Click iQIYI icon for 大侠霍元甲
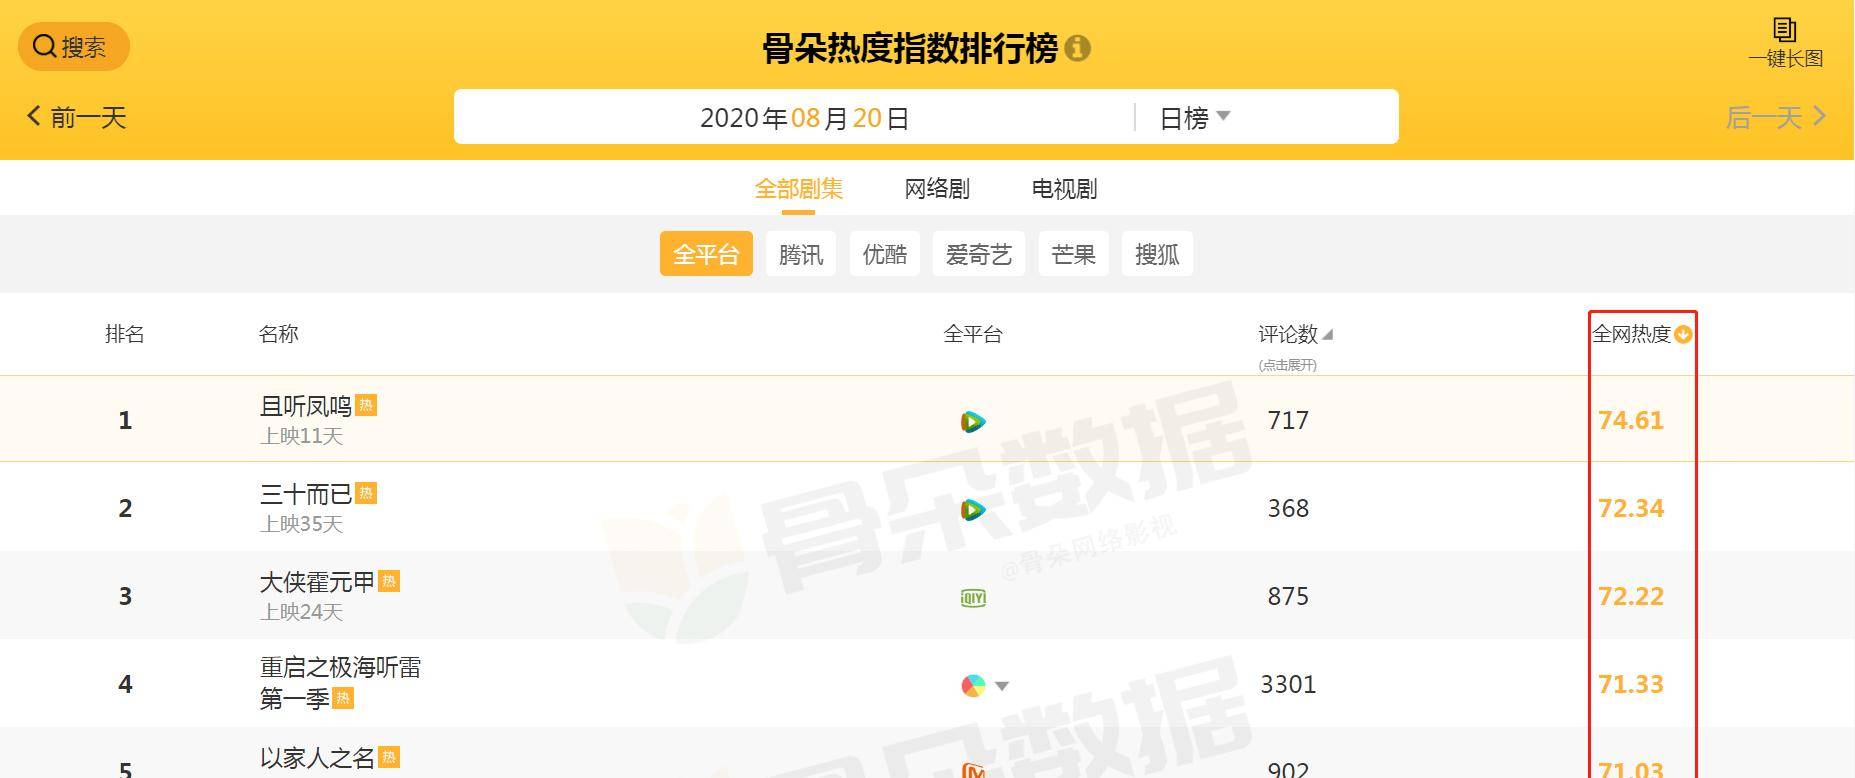1855x778 pixels. tap(973, 598)
